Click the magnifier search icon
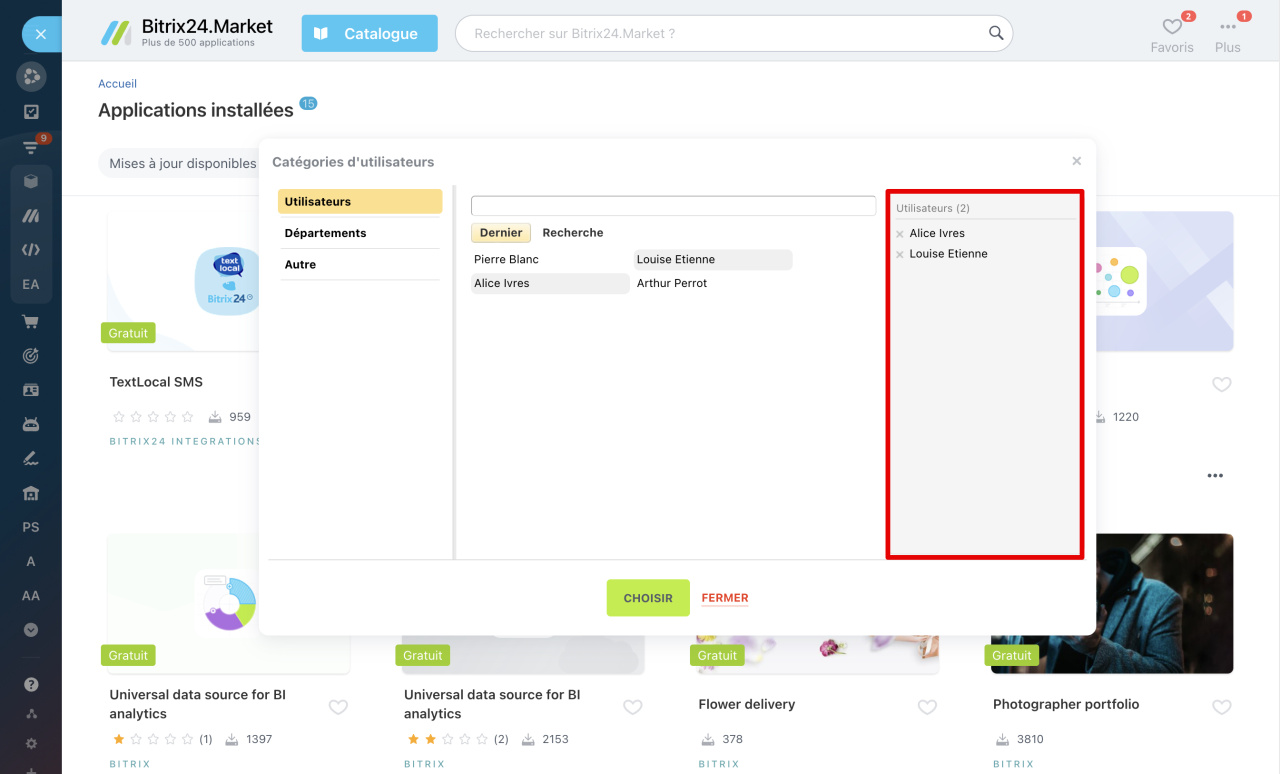 click(996, 33)
